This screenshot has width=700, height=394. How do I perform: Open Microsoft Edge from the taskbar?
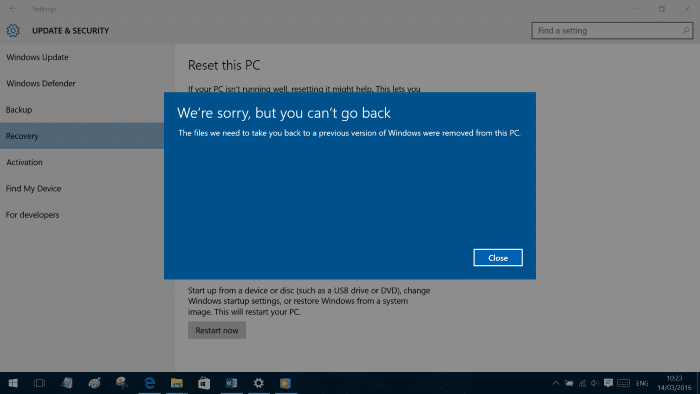tap(150, 383)
